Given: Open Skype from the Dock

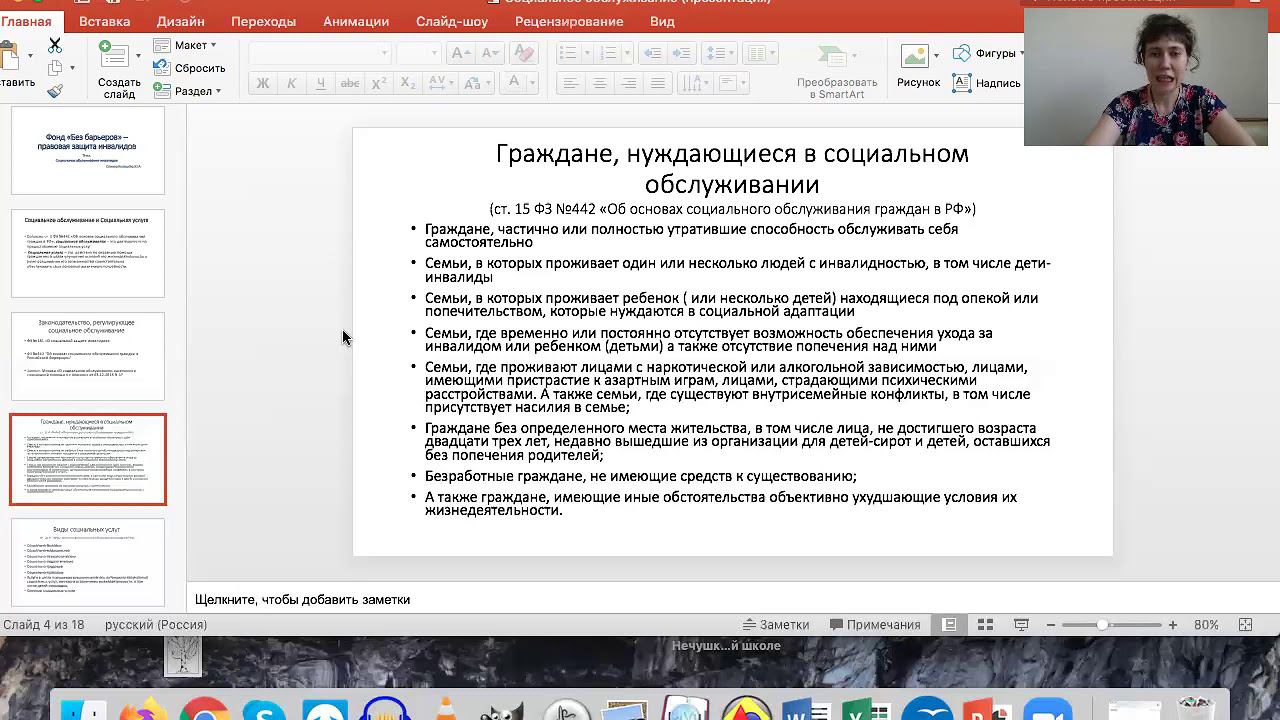Looking at the screenshot, I should coord(265,709).
